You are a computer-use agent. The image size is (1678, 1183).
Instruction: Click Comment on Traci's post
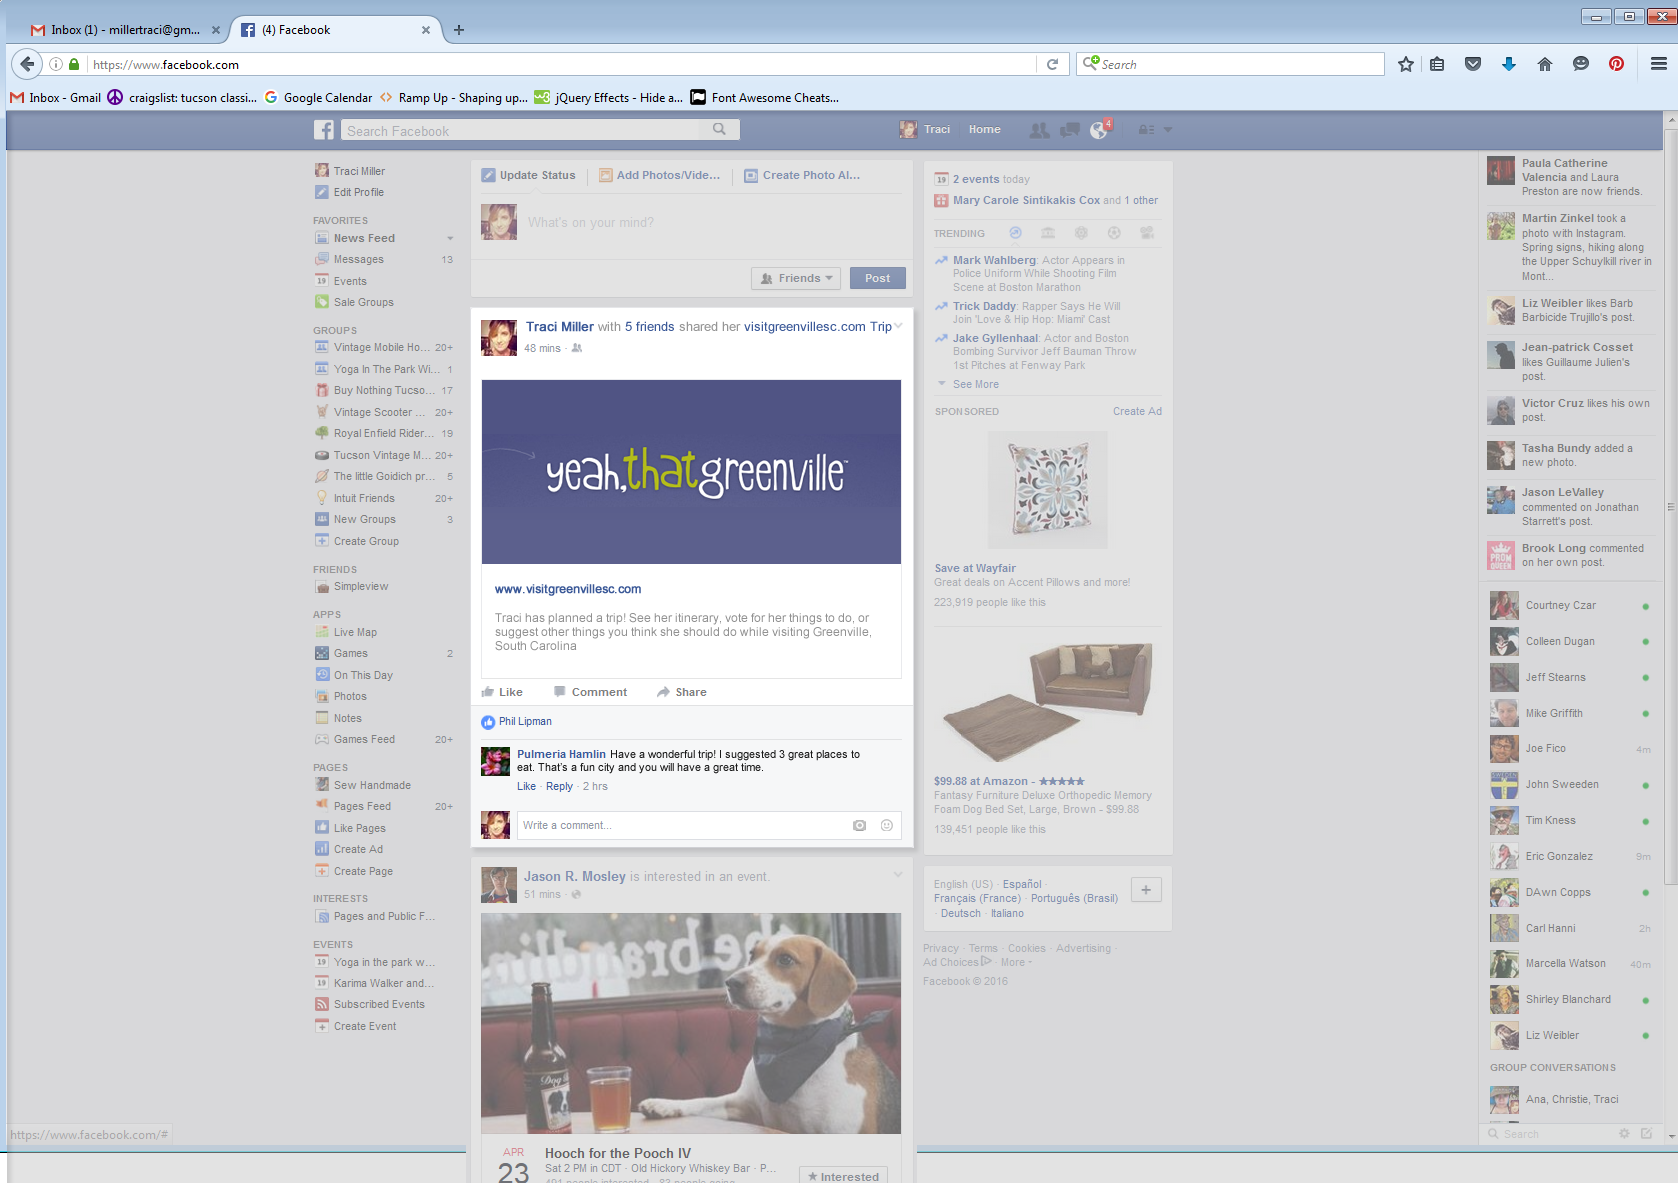pyautogui.click(x=591, y=692)
